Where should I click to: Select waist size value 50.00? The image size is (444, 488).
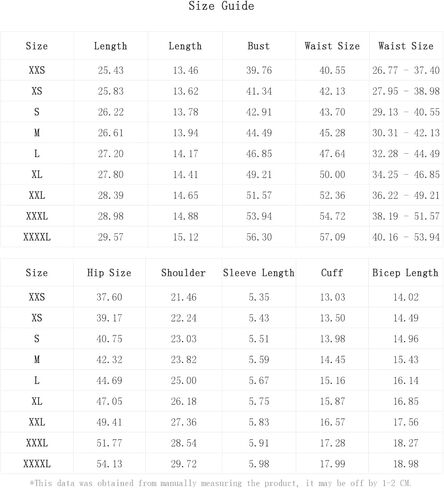[332, 174]
